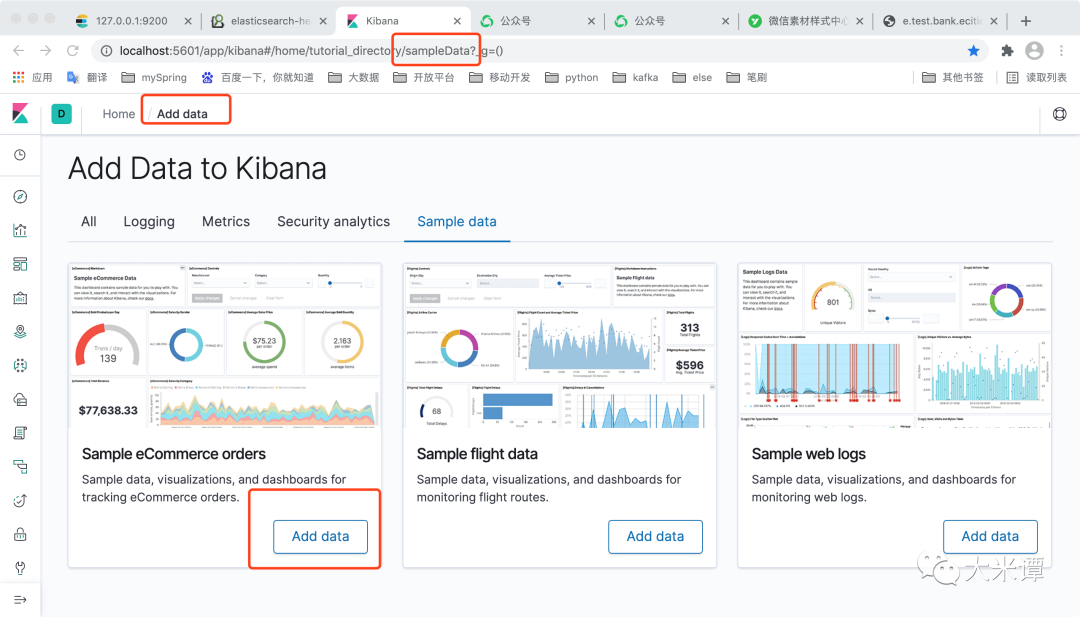Screen dimensions: 1080x617
Task: Switch to e.test.bank.ecitic browser tab
Action: 941,21
